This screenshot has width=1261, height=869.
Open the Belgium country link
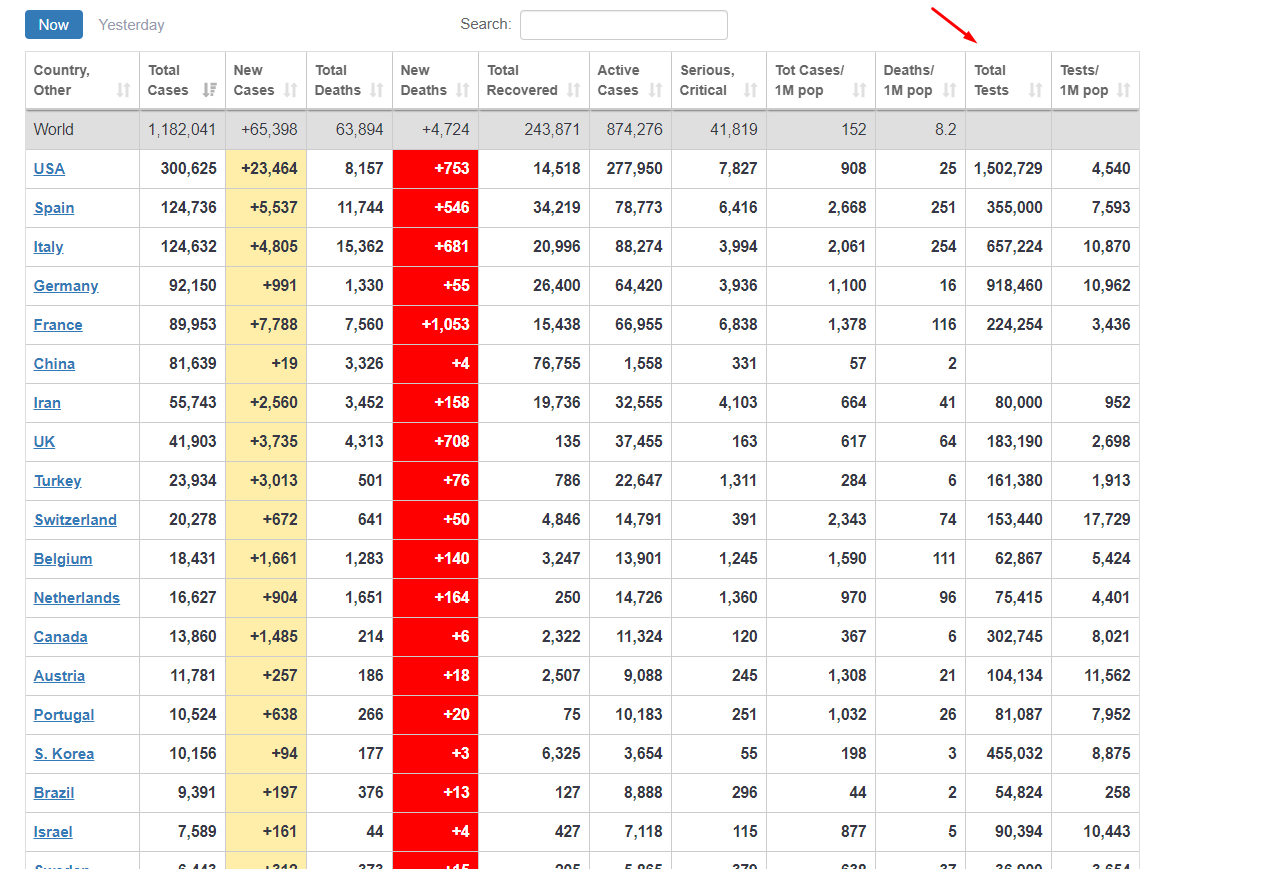(63, 558)
